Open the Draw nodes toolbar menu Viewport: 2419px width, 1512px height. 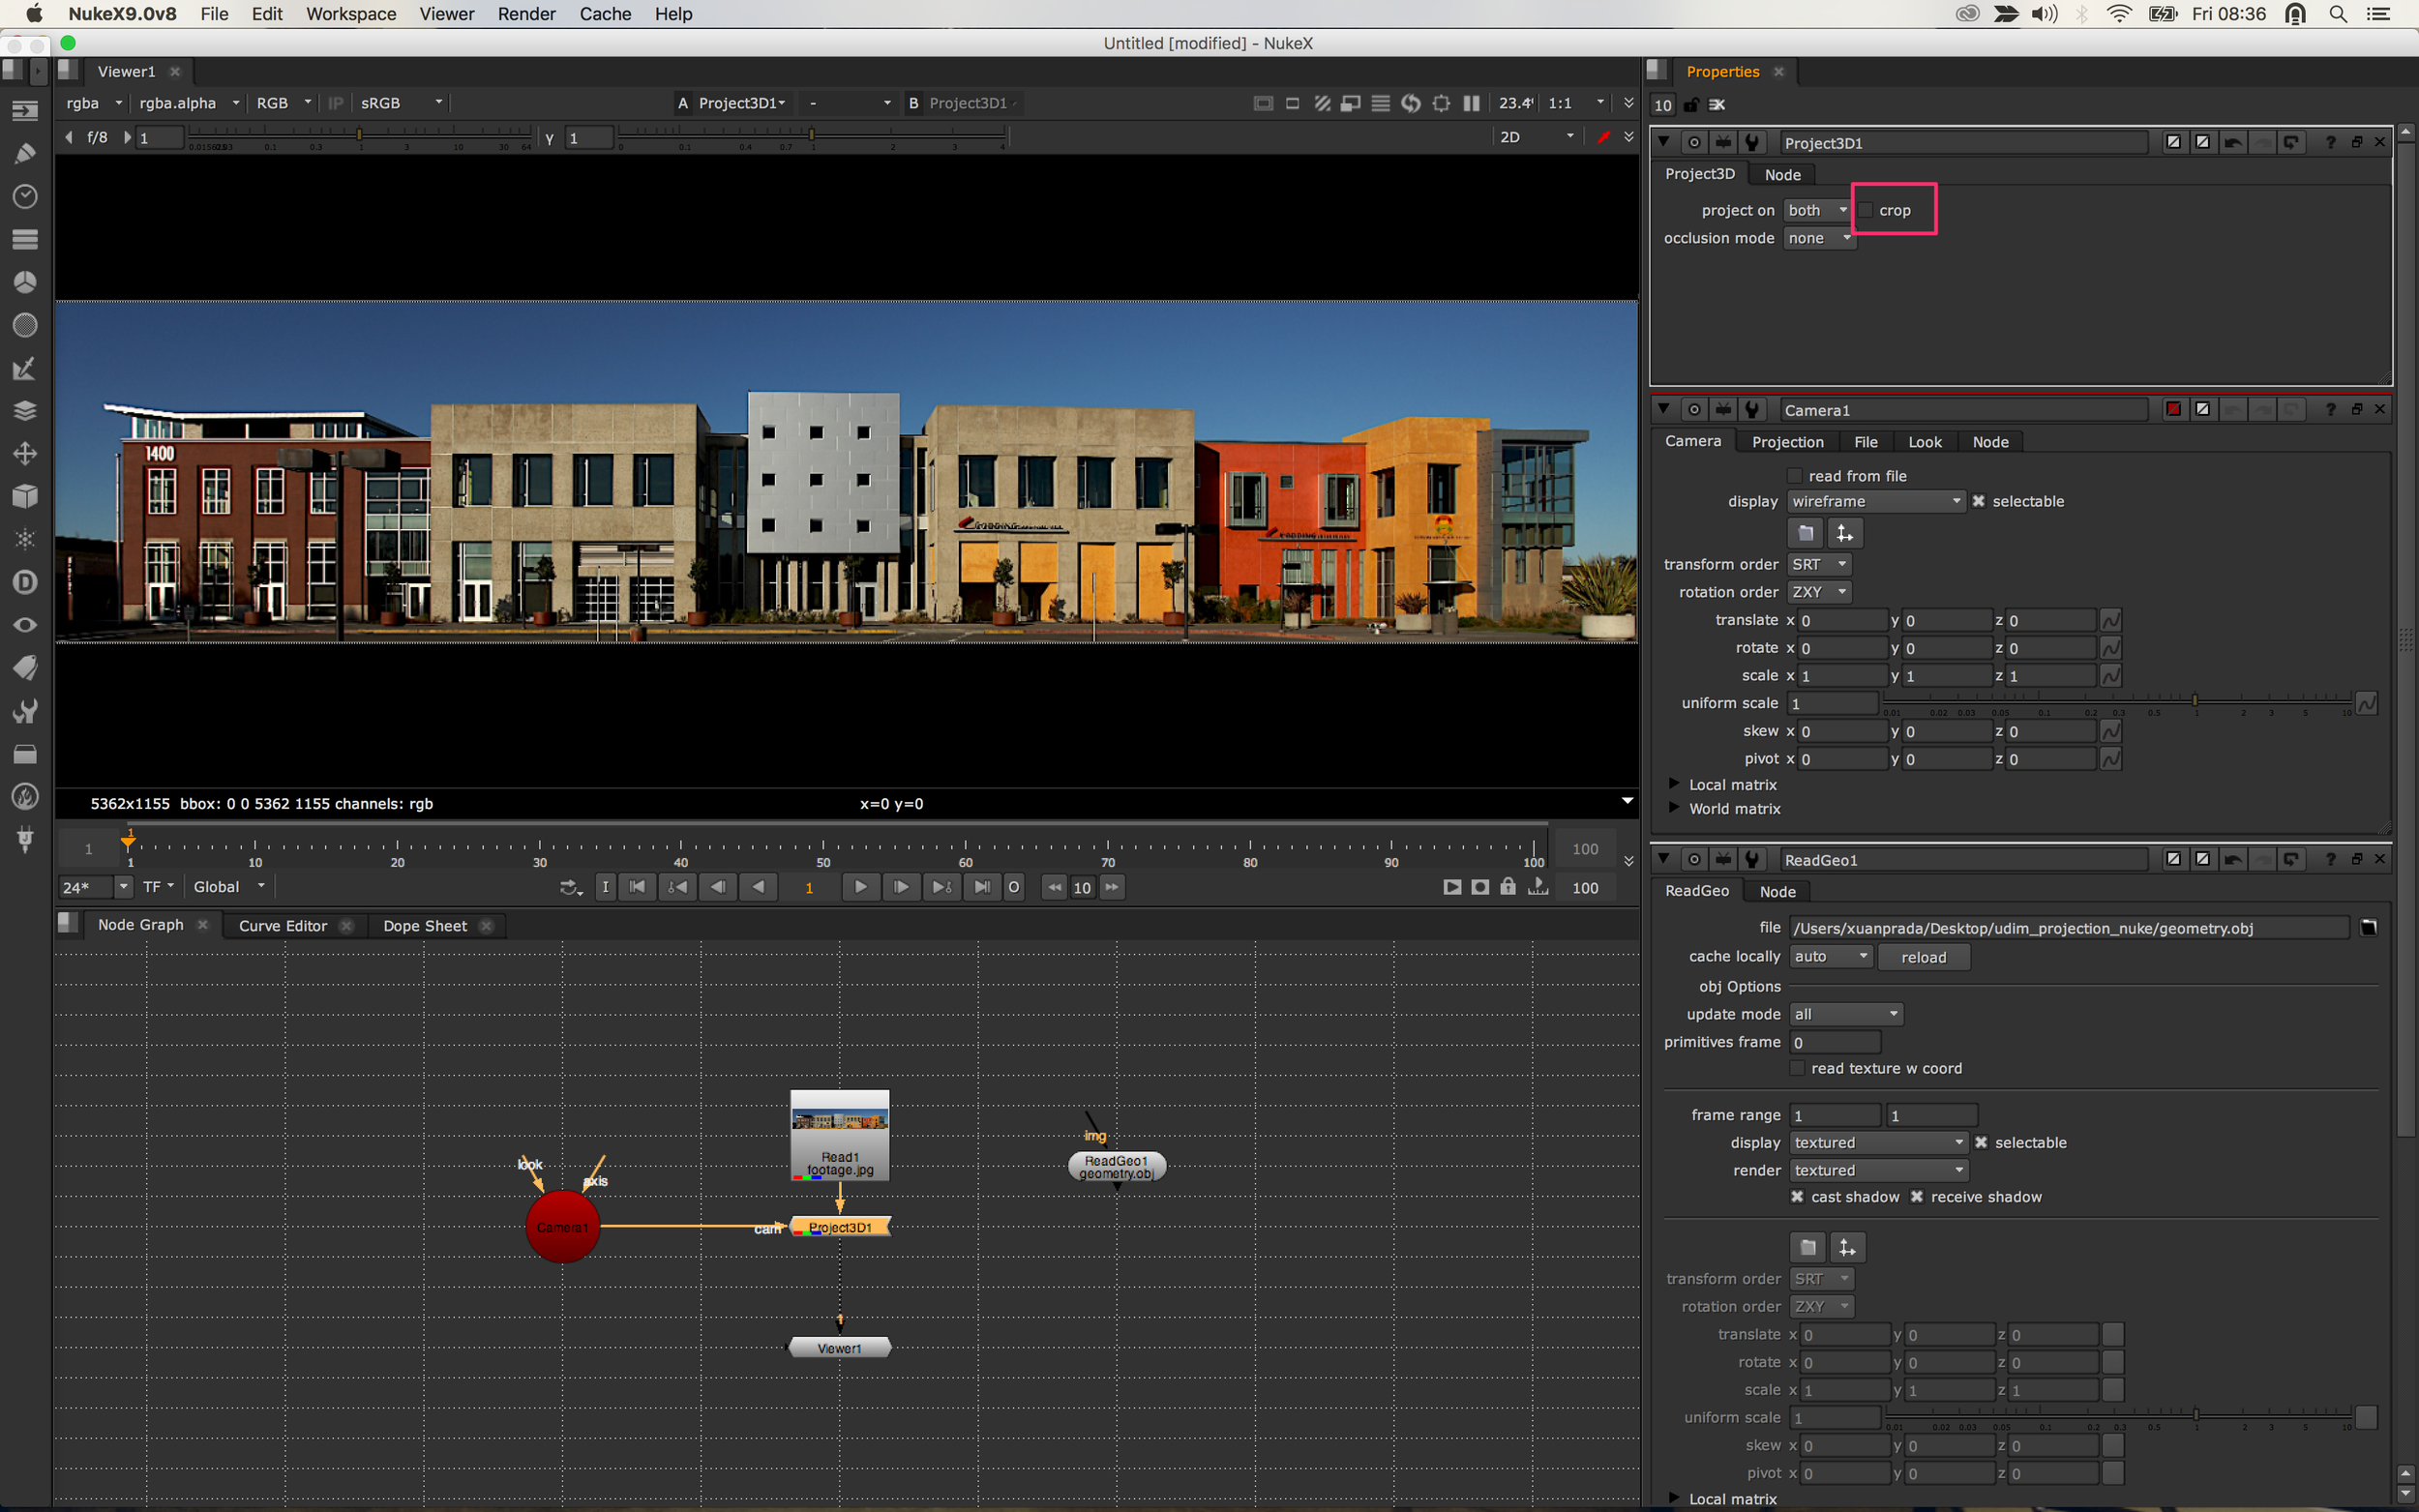[25, 154]
